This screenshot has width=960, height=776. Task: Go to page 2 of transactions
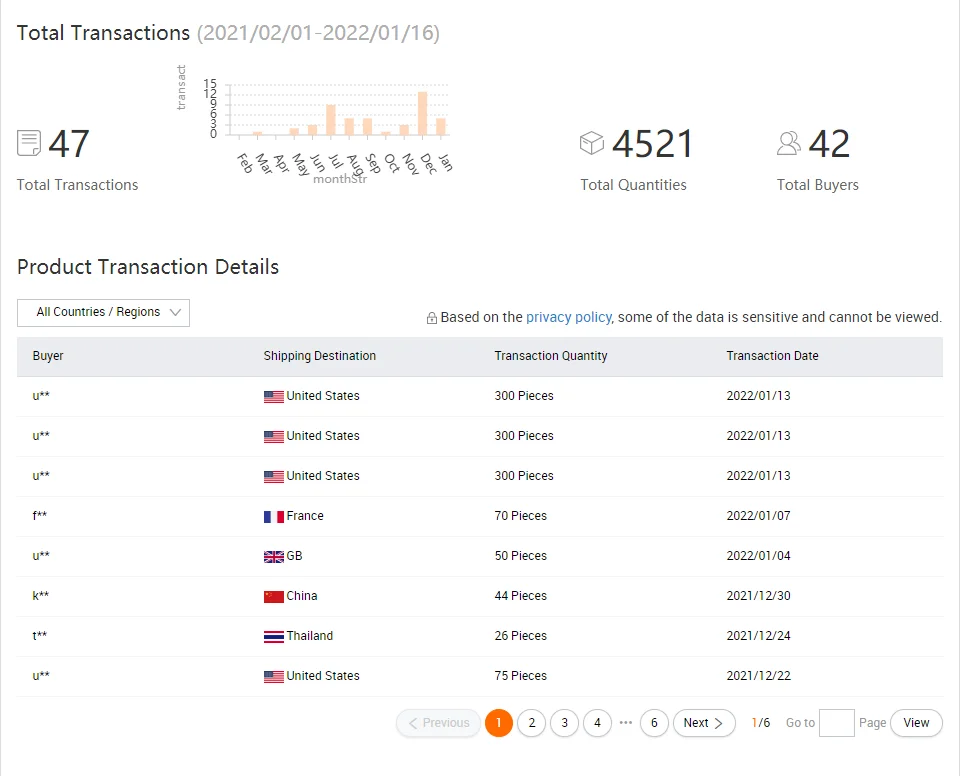coord(532,723)
